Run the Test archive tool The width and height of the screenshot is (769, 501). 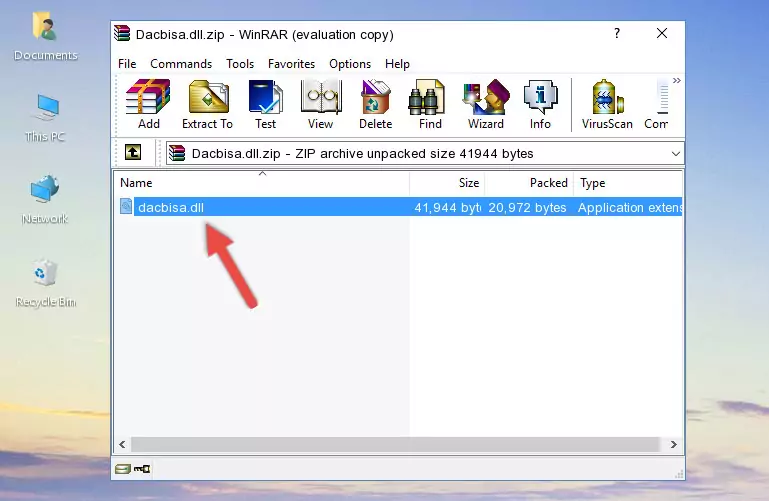tap(265, 104)
